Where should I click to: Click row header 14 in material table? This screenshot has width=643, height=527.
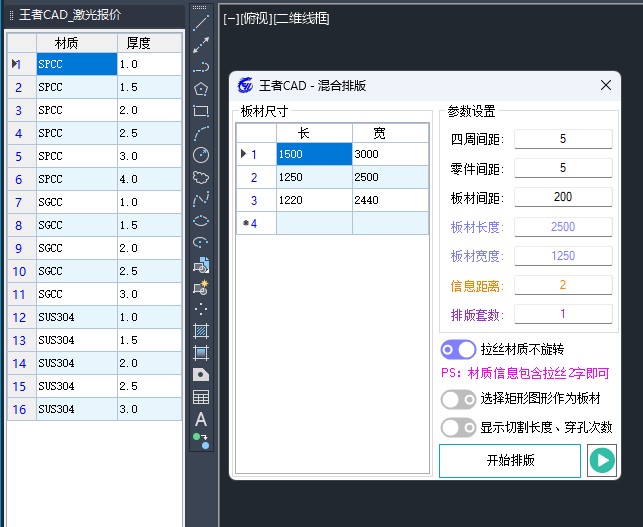pos(22,363)
